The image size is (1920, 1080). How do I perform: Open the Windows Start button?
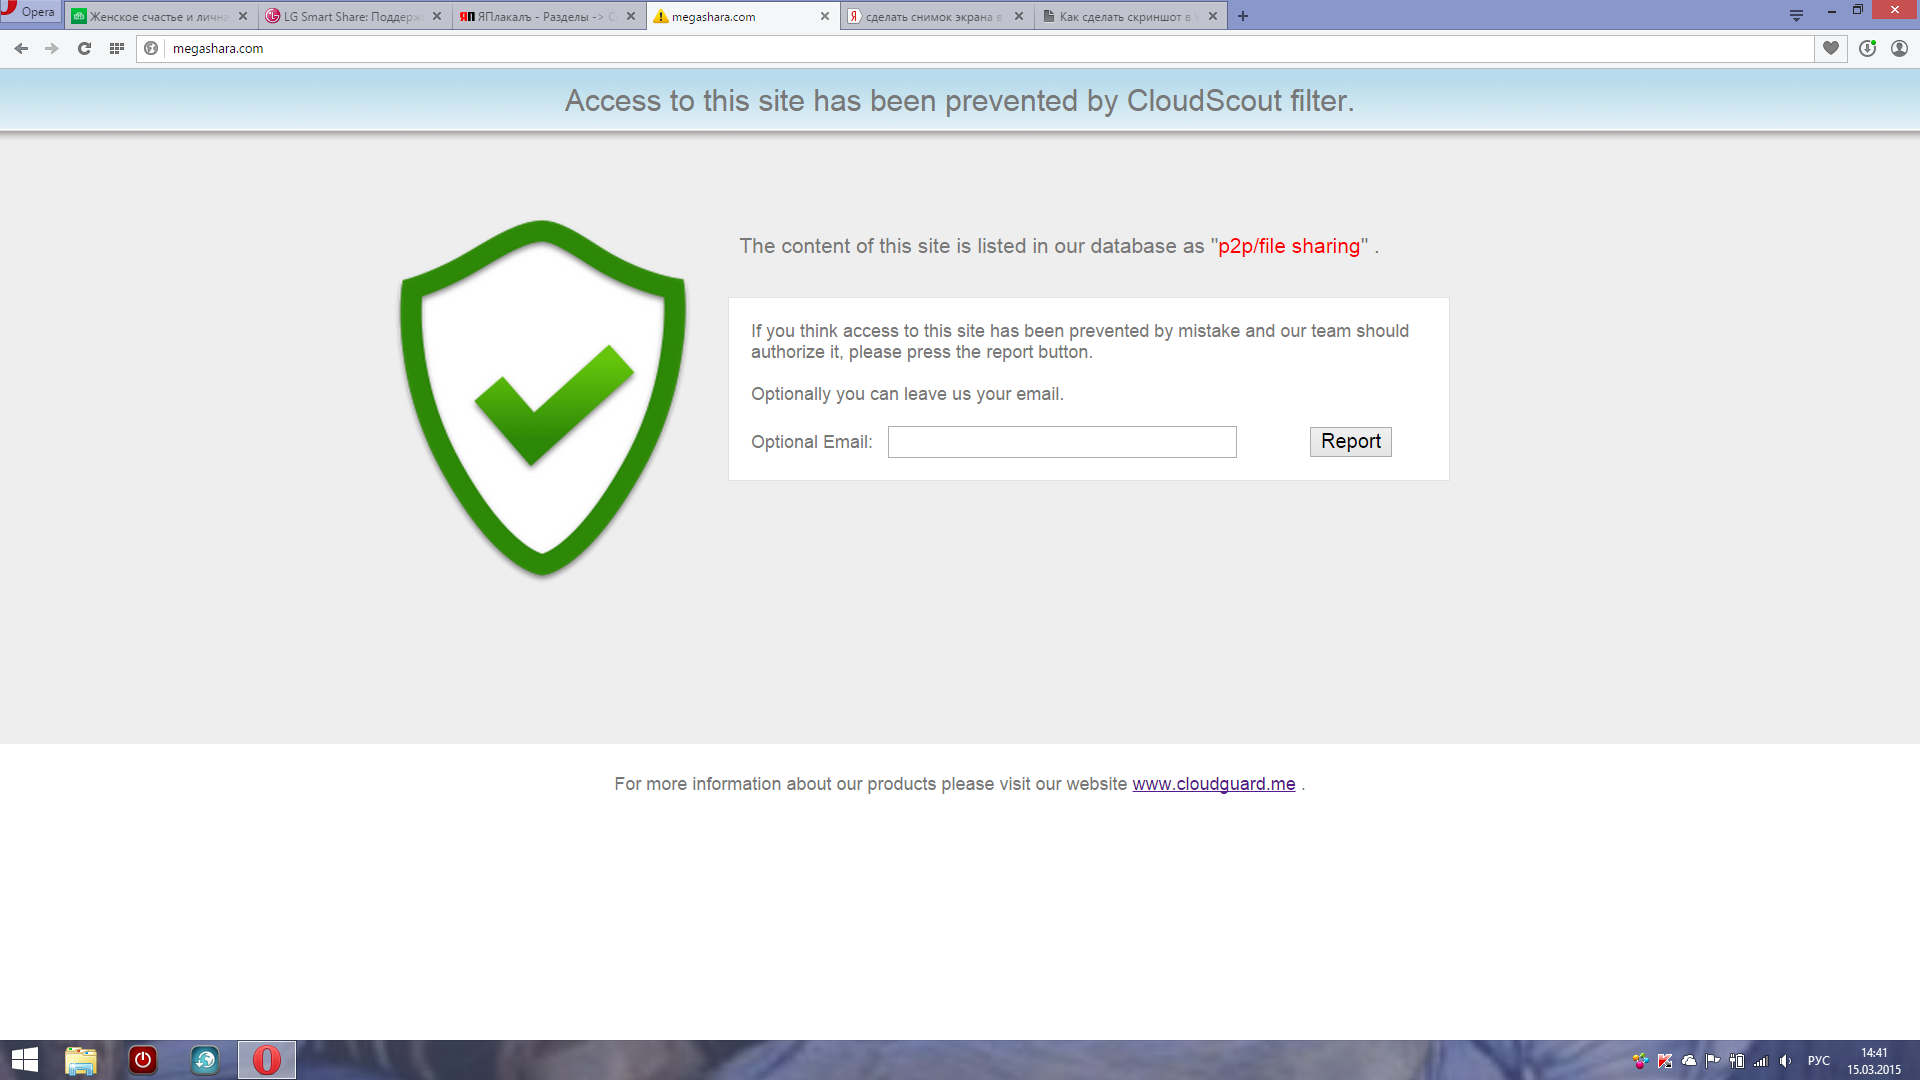point(24,1060)
